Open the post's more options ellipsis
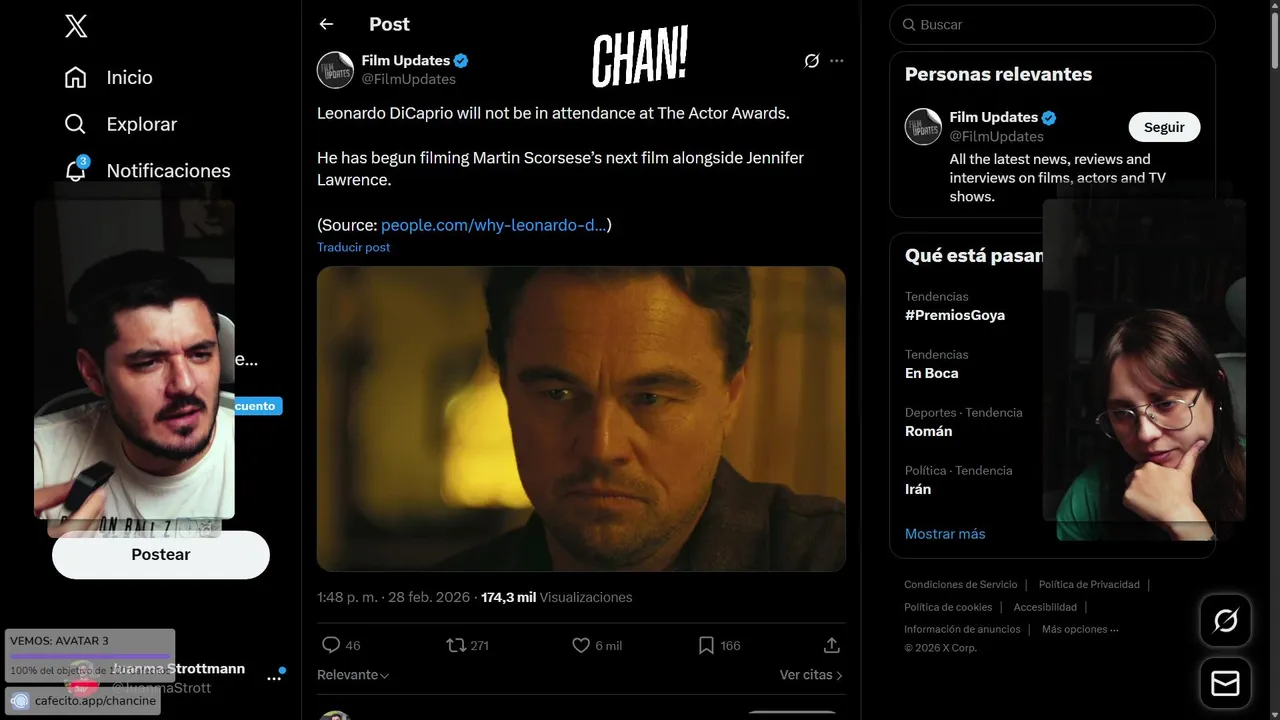 (x=837, y=61)
